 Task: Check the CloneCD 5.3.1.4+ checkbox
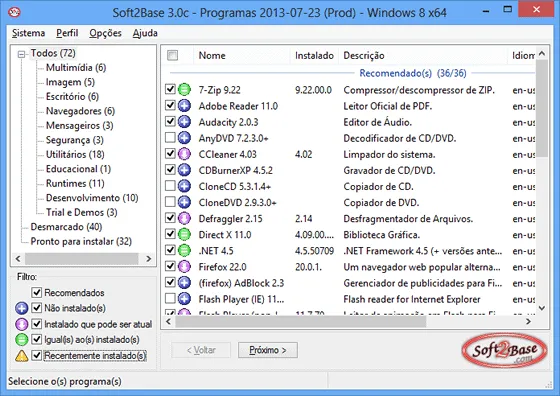(x=170, y=186)
